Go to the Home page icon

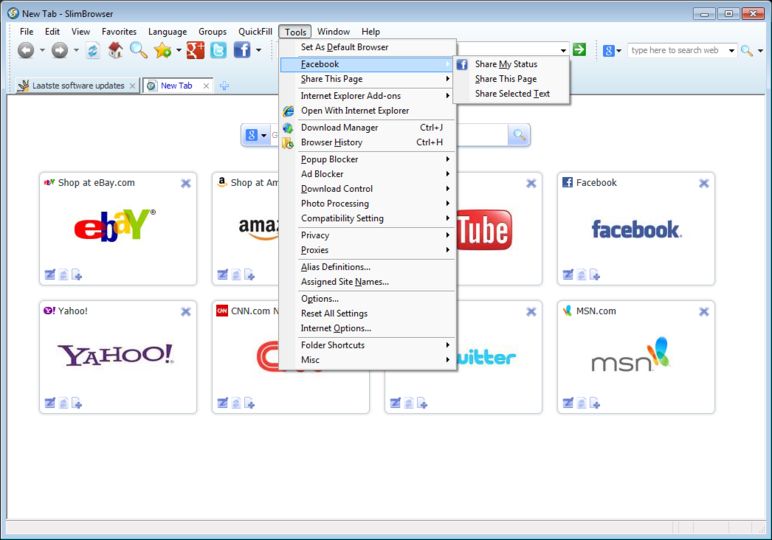click(x=116, y=50)
